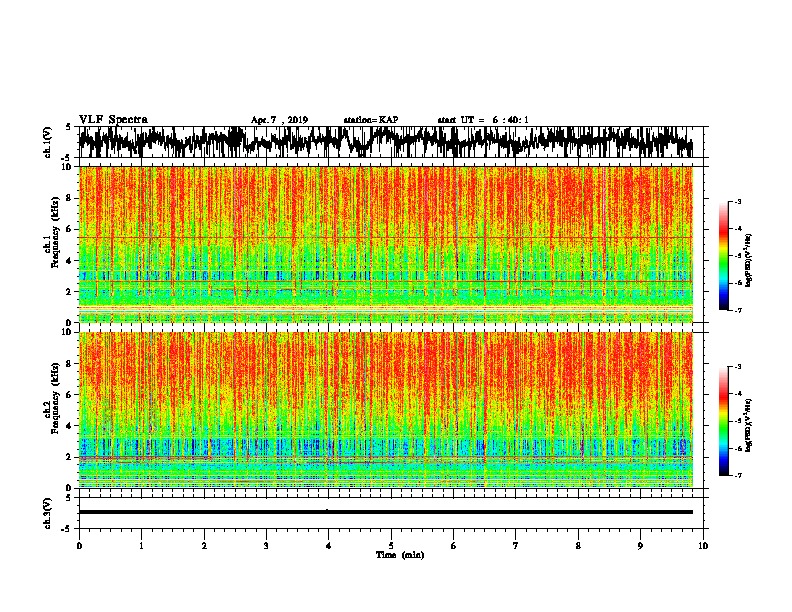This screenshot has height=612, width=792.
Task: Click the "6" kHz tick of ch.1 spectrogram
Action: [x=70, y=229]
